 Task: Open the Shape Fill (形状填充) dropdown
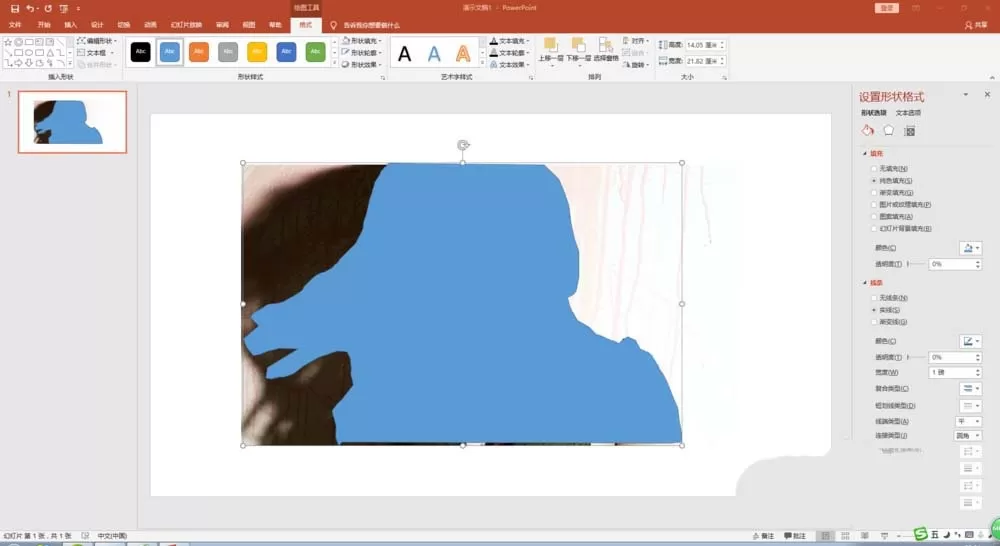click(x=362, y=41)
